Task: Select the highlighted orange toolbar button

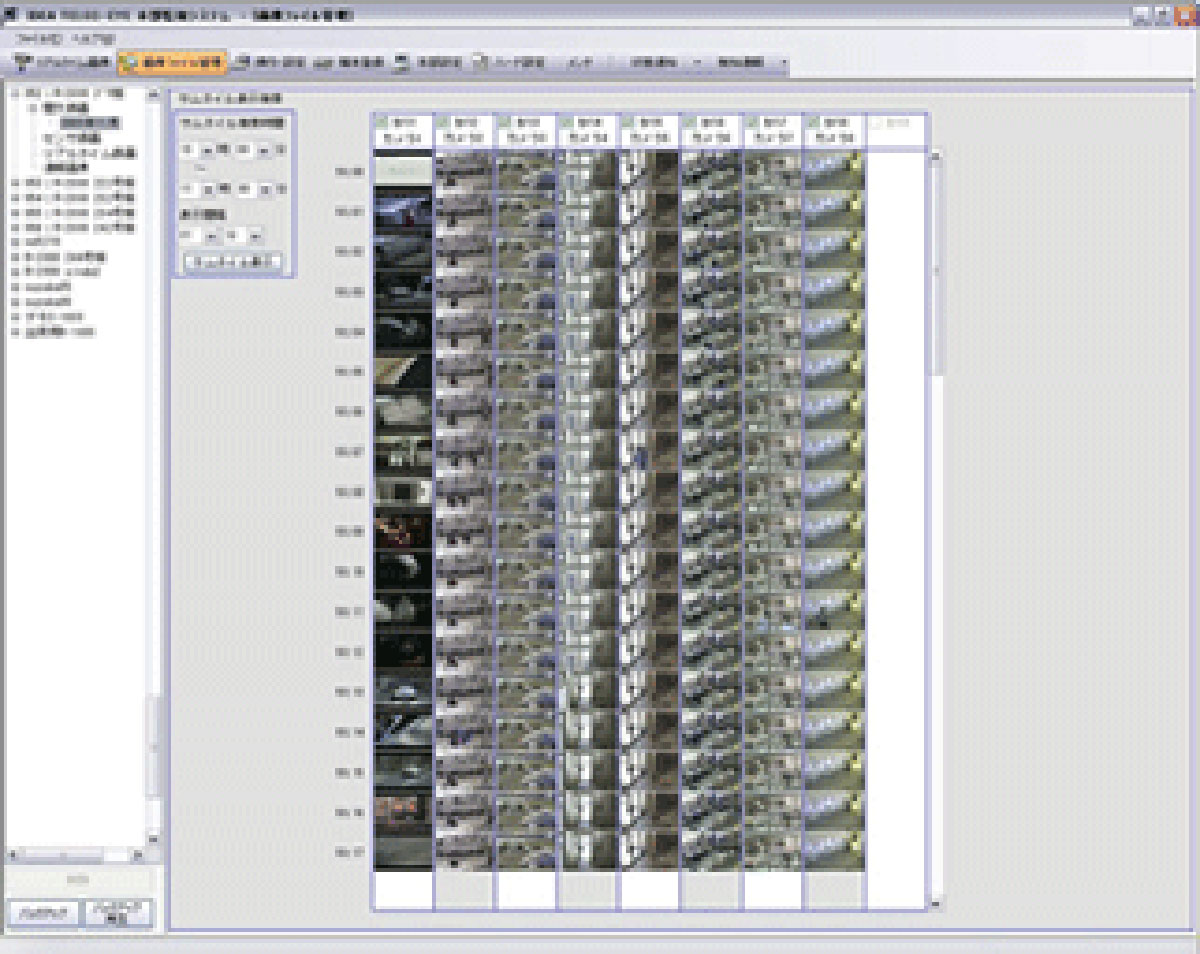Action: pyautogui.click(x=172, y=62)
